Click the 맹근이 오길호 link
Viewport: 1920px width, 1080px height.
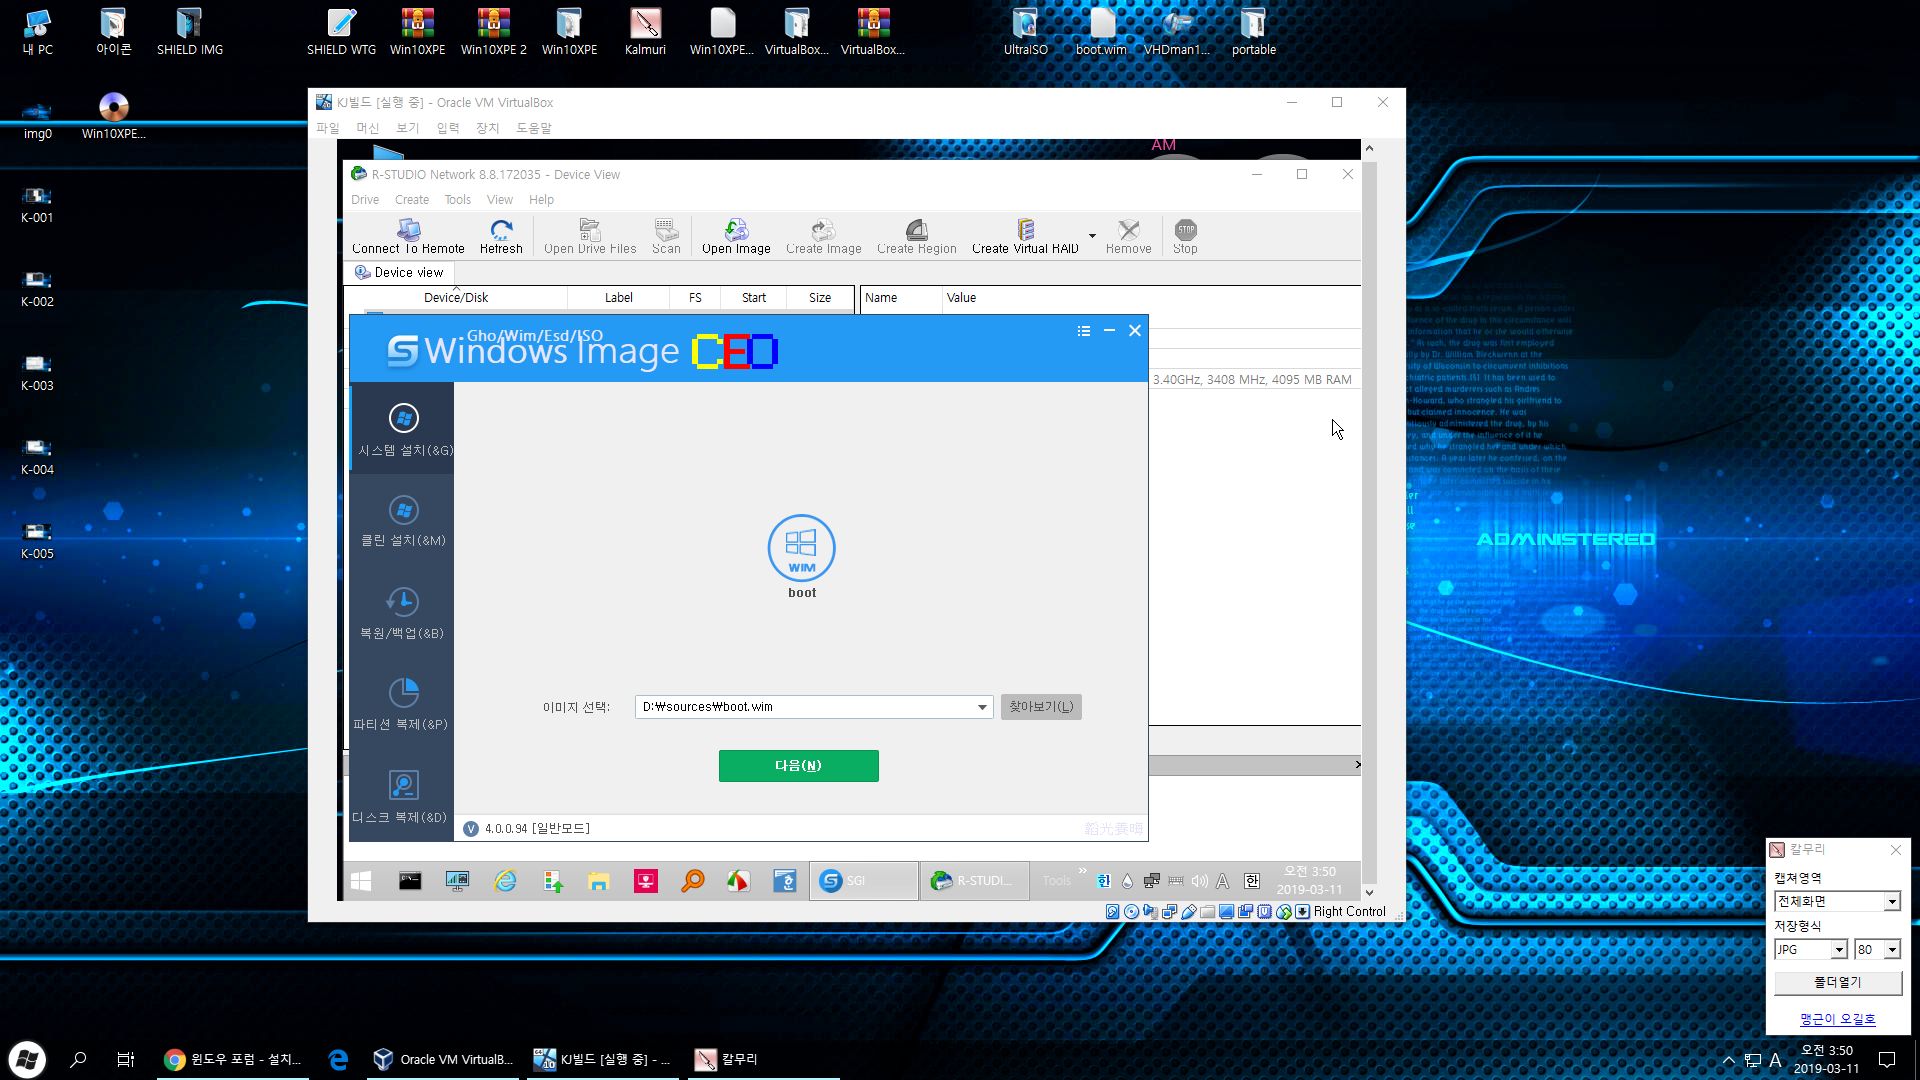(x=1838, y=1019)
